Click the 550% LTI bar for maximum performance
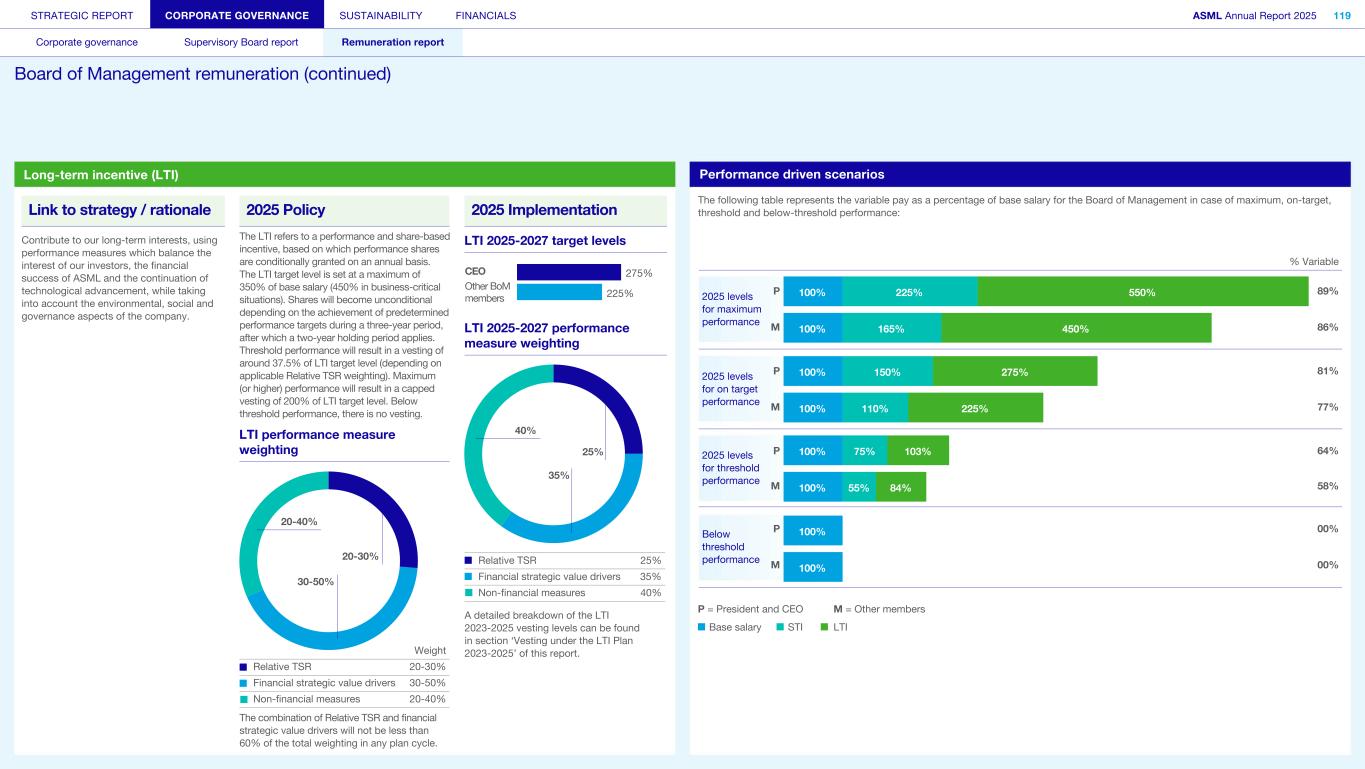 click(x=1142, y=292)
